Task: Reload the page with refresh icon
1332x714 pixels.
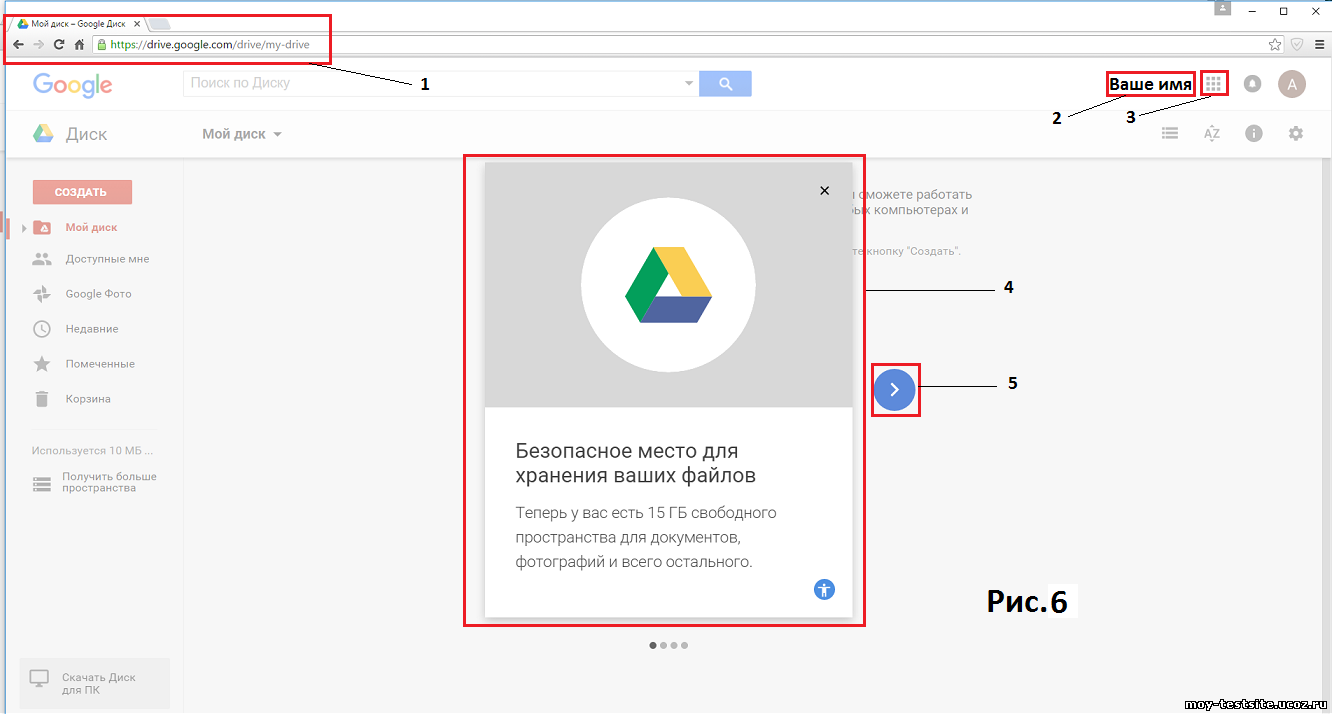Action: click(x=59, y=44)
